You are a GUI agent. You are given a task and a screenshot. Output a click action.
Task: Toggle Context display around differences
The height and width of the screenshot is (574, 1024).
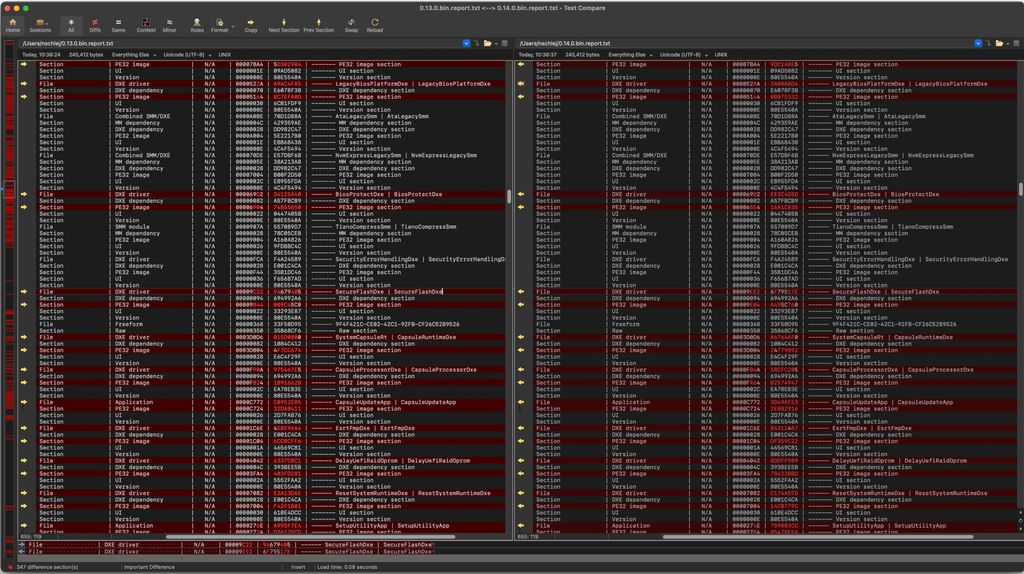coord(146,25)
